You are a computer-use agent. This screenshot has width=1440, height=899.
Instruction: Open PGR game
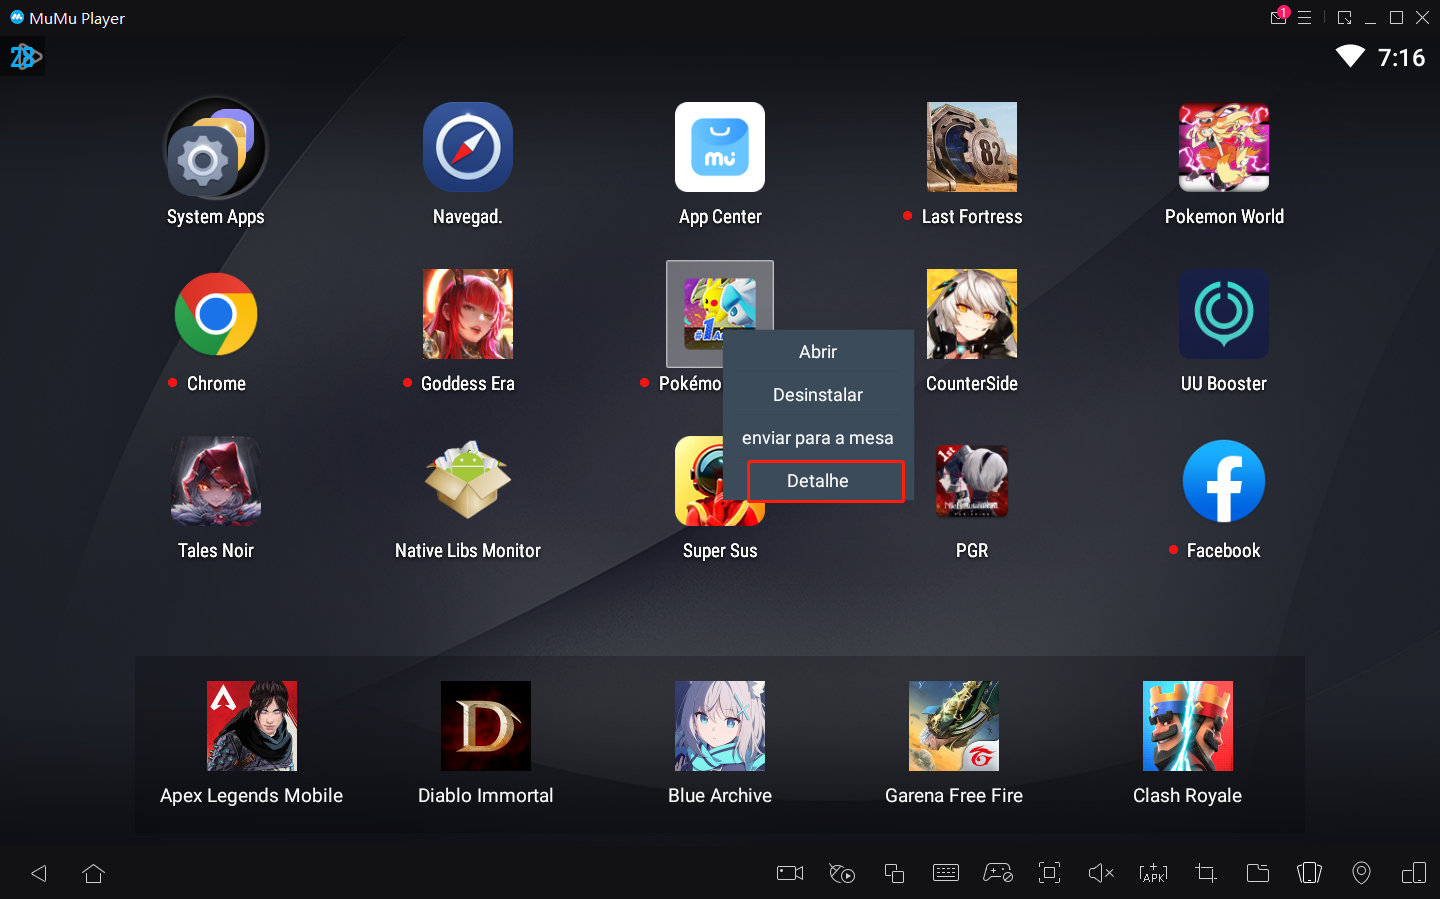[x=972, y=481]
